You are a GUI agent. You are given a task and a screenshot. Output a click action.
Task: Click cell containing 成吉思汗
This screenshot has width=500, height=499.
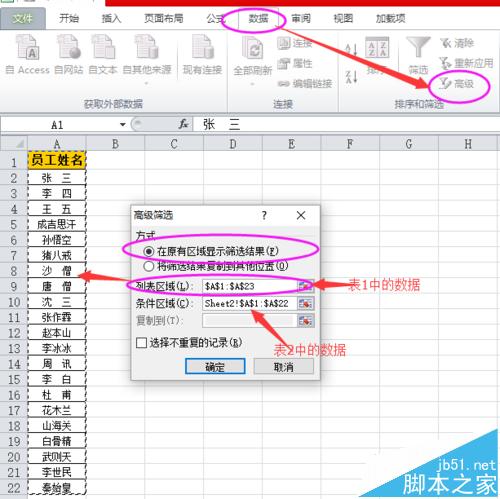click(x=57, y=224)
